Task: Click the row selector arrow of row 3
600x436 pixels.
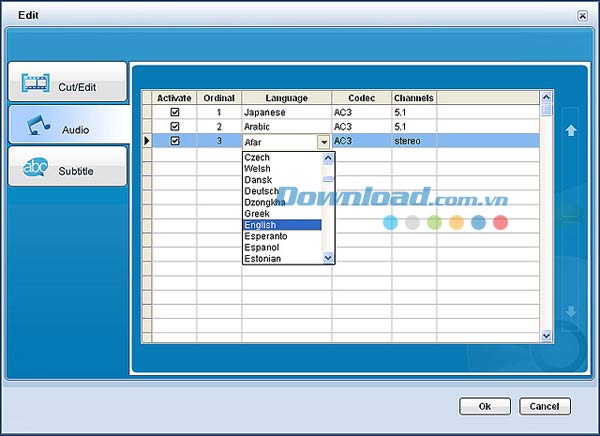Action: tap(147, 141)
